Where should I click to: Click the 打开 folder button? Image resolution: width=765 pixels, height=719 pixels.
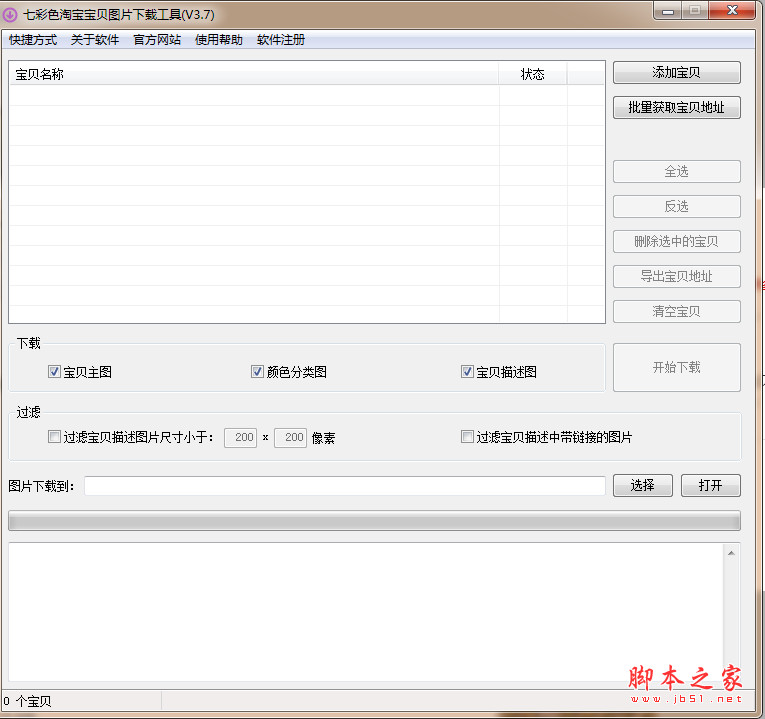point(711,486)
